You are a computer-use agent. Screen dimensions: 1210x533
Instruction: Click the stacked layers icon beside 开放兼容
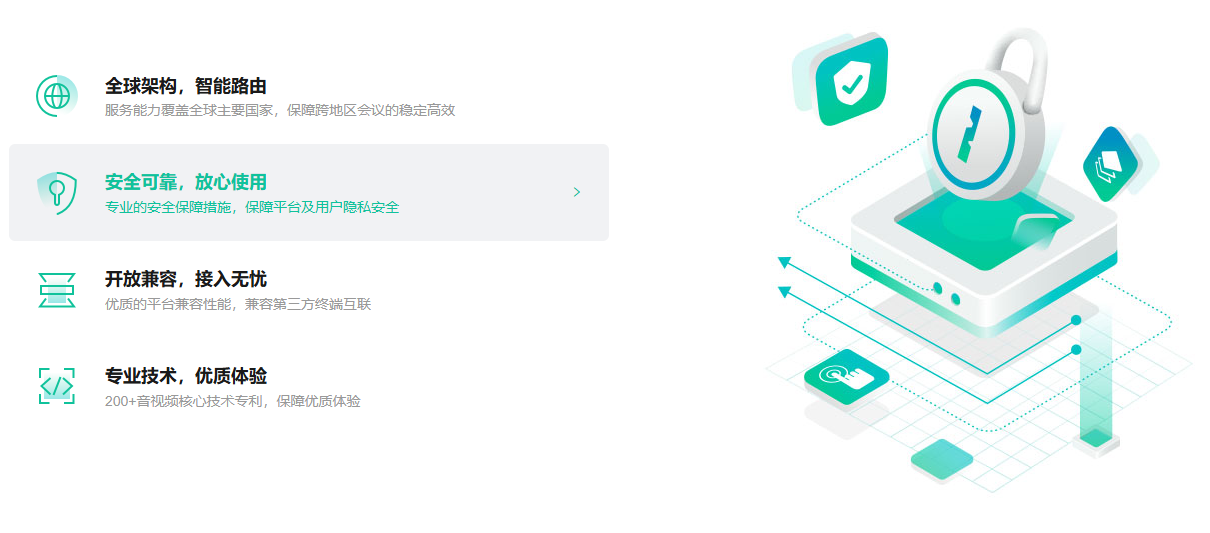click(57, 289)
